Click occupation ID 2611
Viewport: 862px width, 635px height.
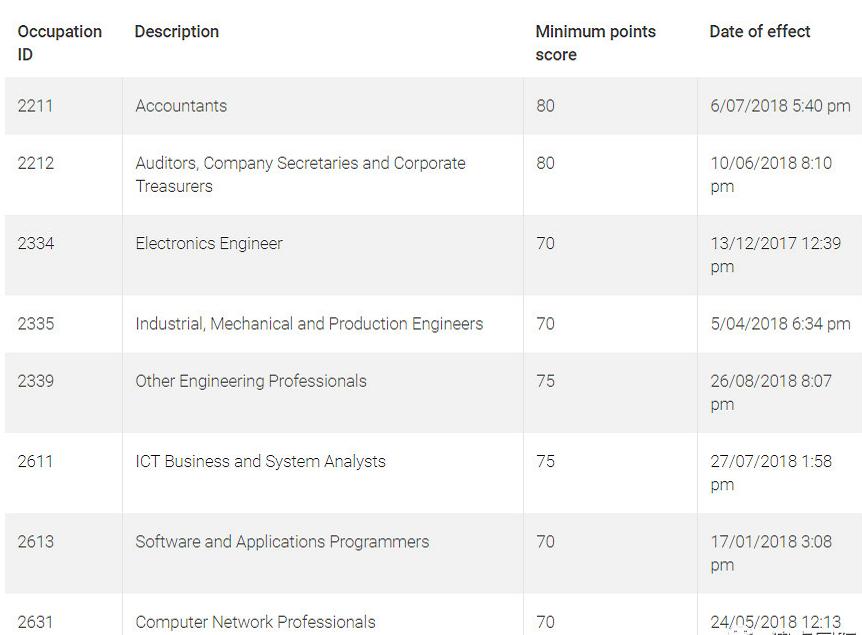click(35, 461)
